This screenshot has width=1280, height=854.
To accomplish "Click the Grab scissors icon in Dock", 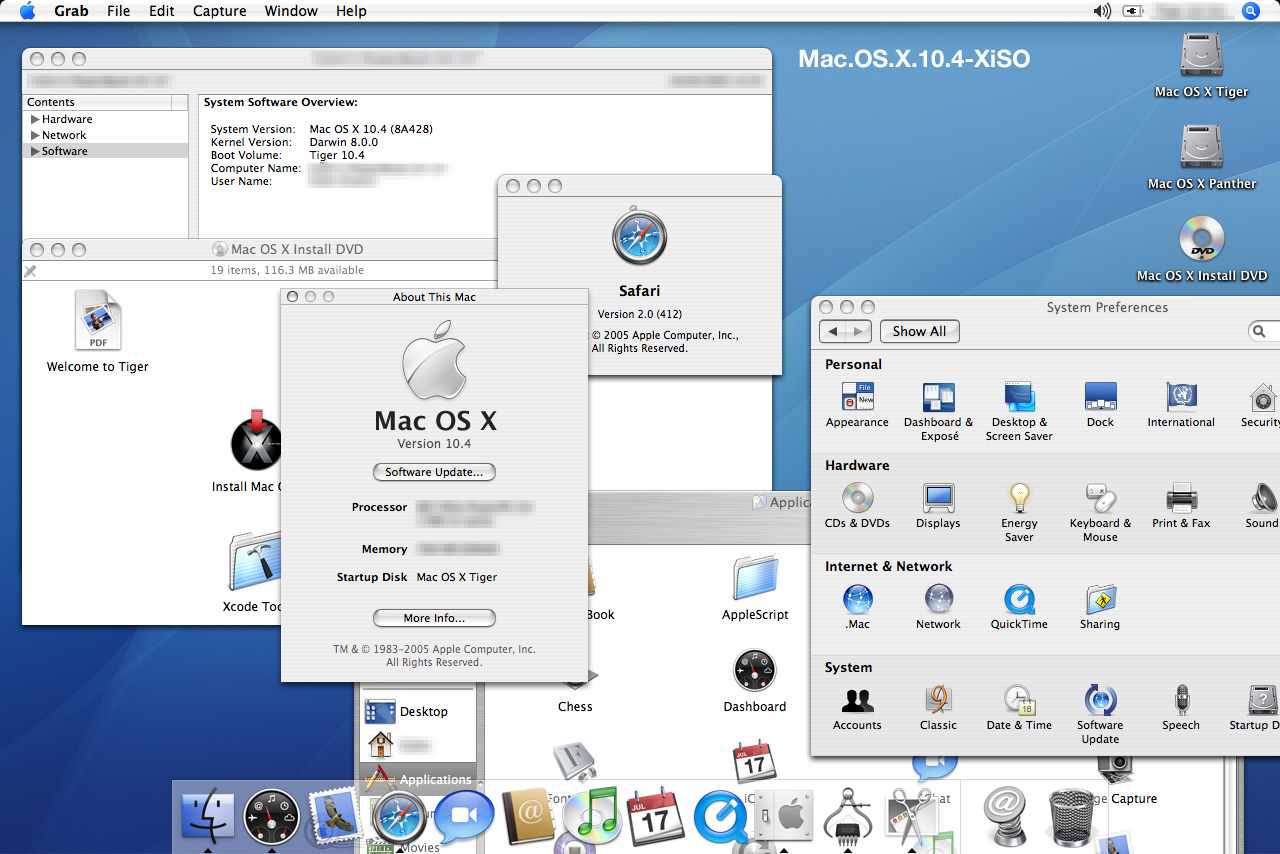I will click(x=910, y=816).
